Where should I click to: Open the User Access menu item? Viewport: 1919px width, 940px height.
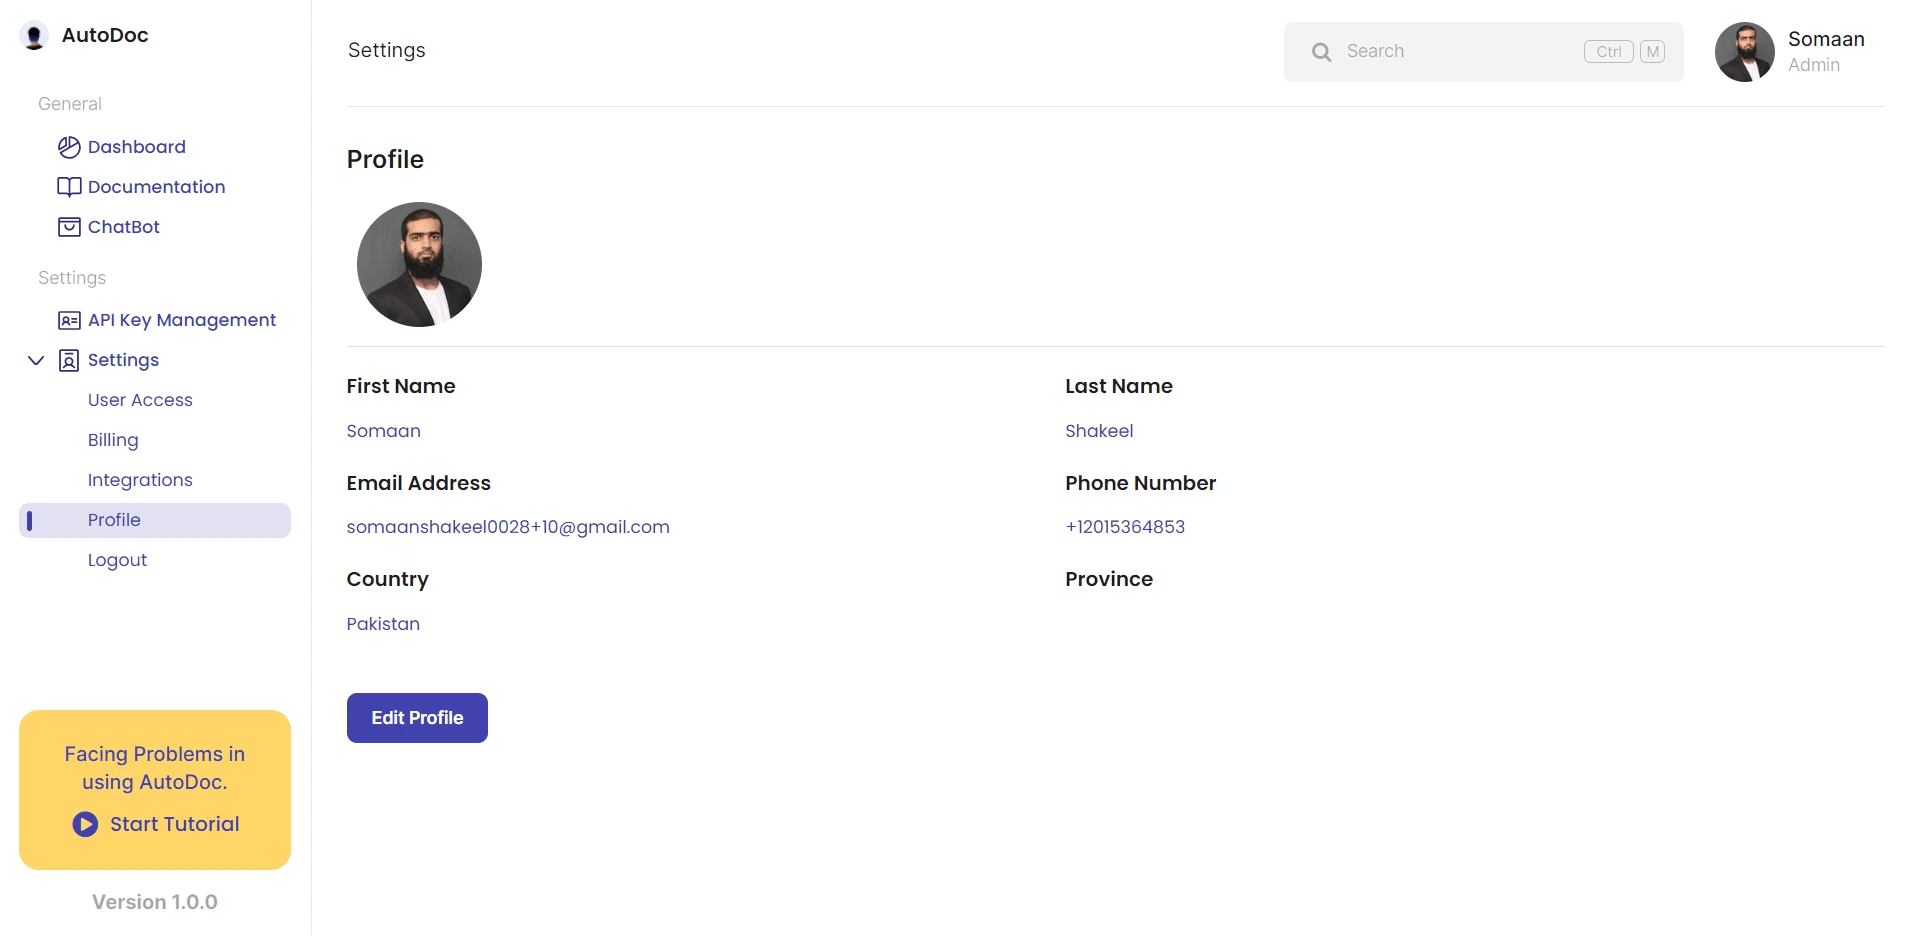pos(140,400)
